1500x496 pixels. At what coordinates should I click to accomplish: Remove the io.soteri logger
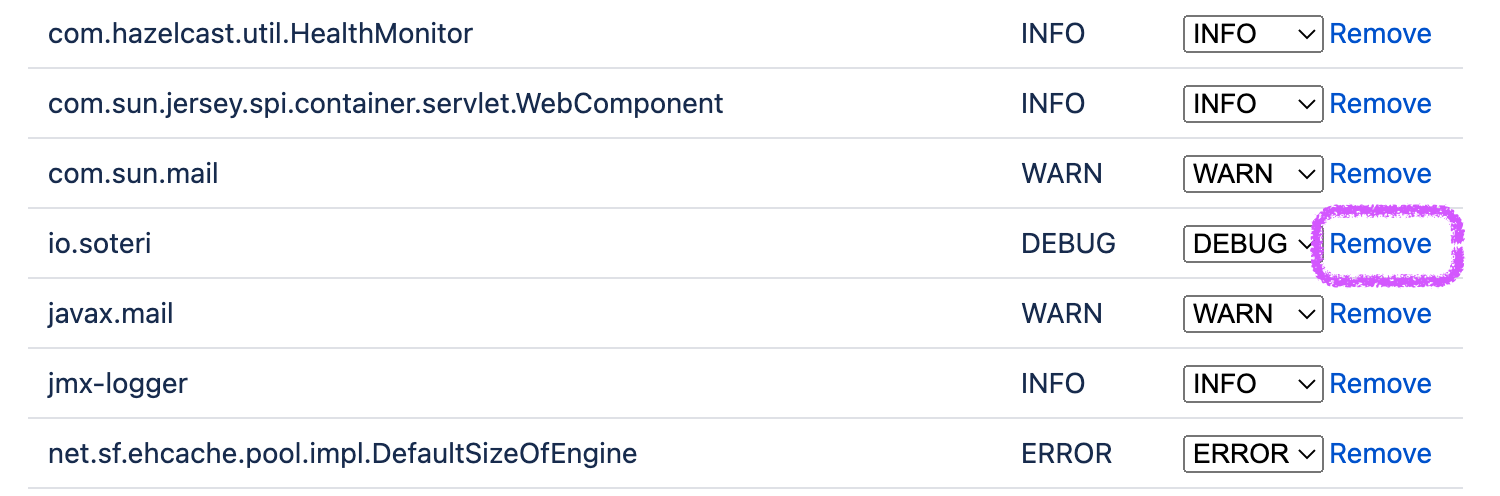coord(1380,244)
